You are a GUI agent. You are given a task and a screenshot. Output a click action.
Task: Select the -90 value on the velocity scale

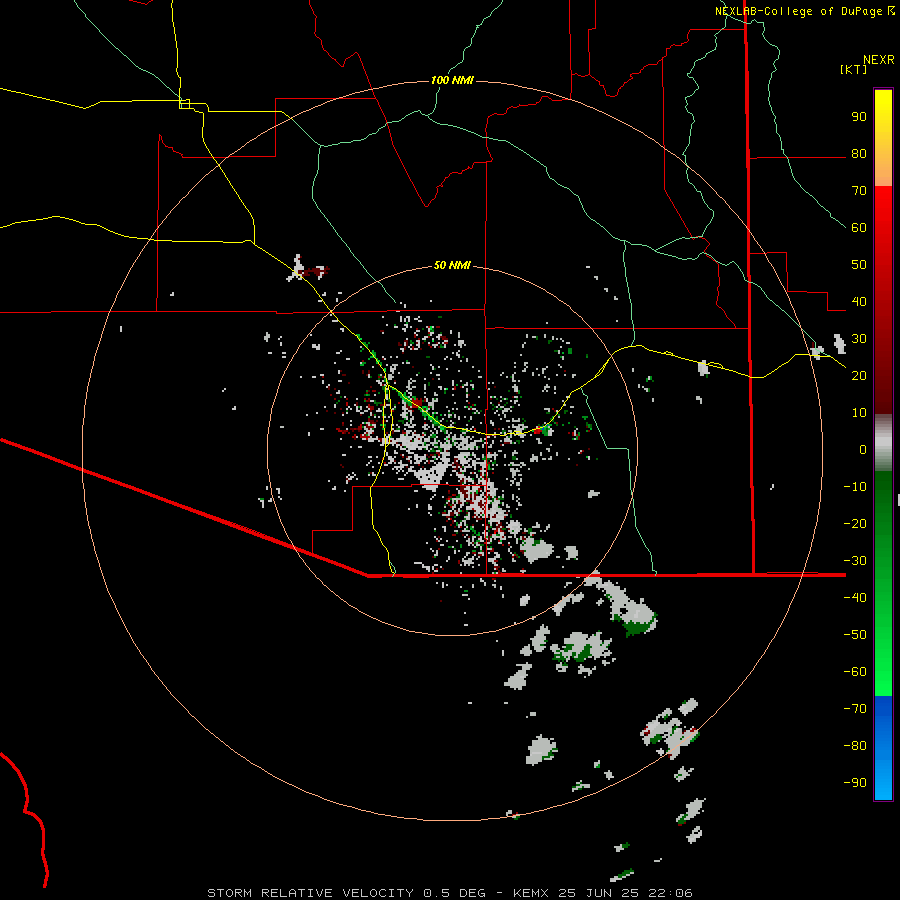(855, 782)
